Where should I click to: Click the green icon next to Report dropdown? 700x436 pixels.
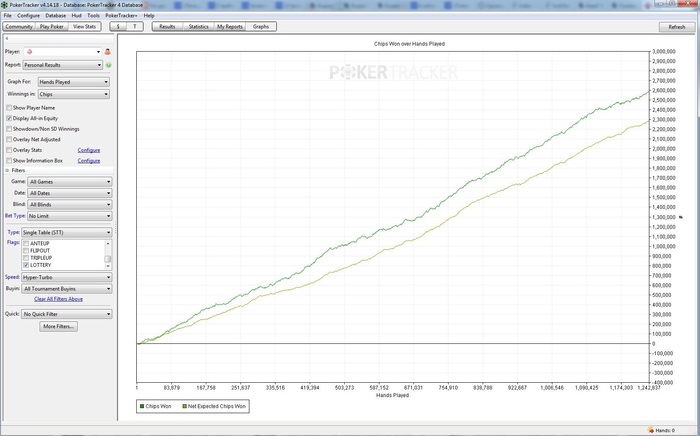pyautogui.click(x=108, y=65)
